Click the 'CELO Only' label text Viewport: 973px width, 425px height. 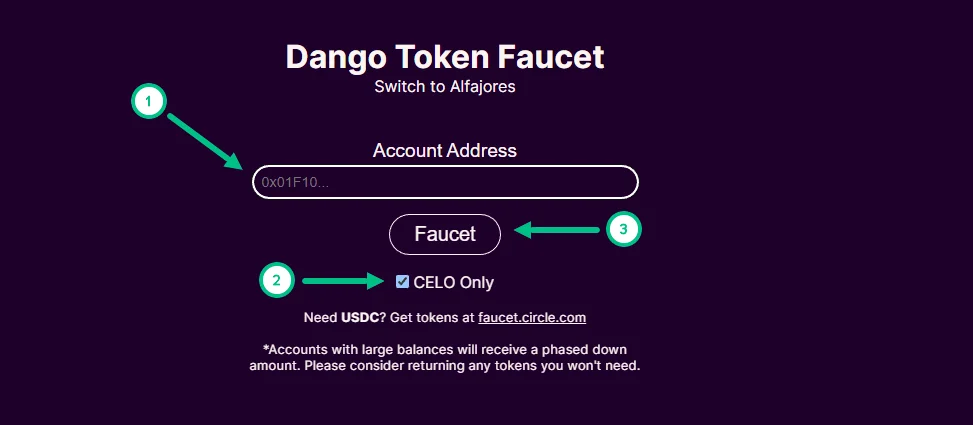click(x=454, y=283)
